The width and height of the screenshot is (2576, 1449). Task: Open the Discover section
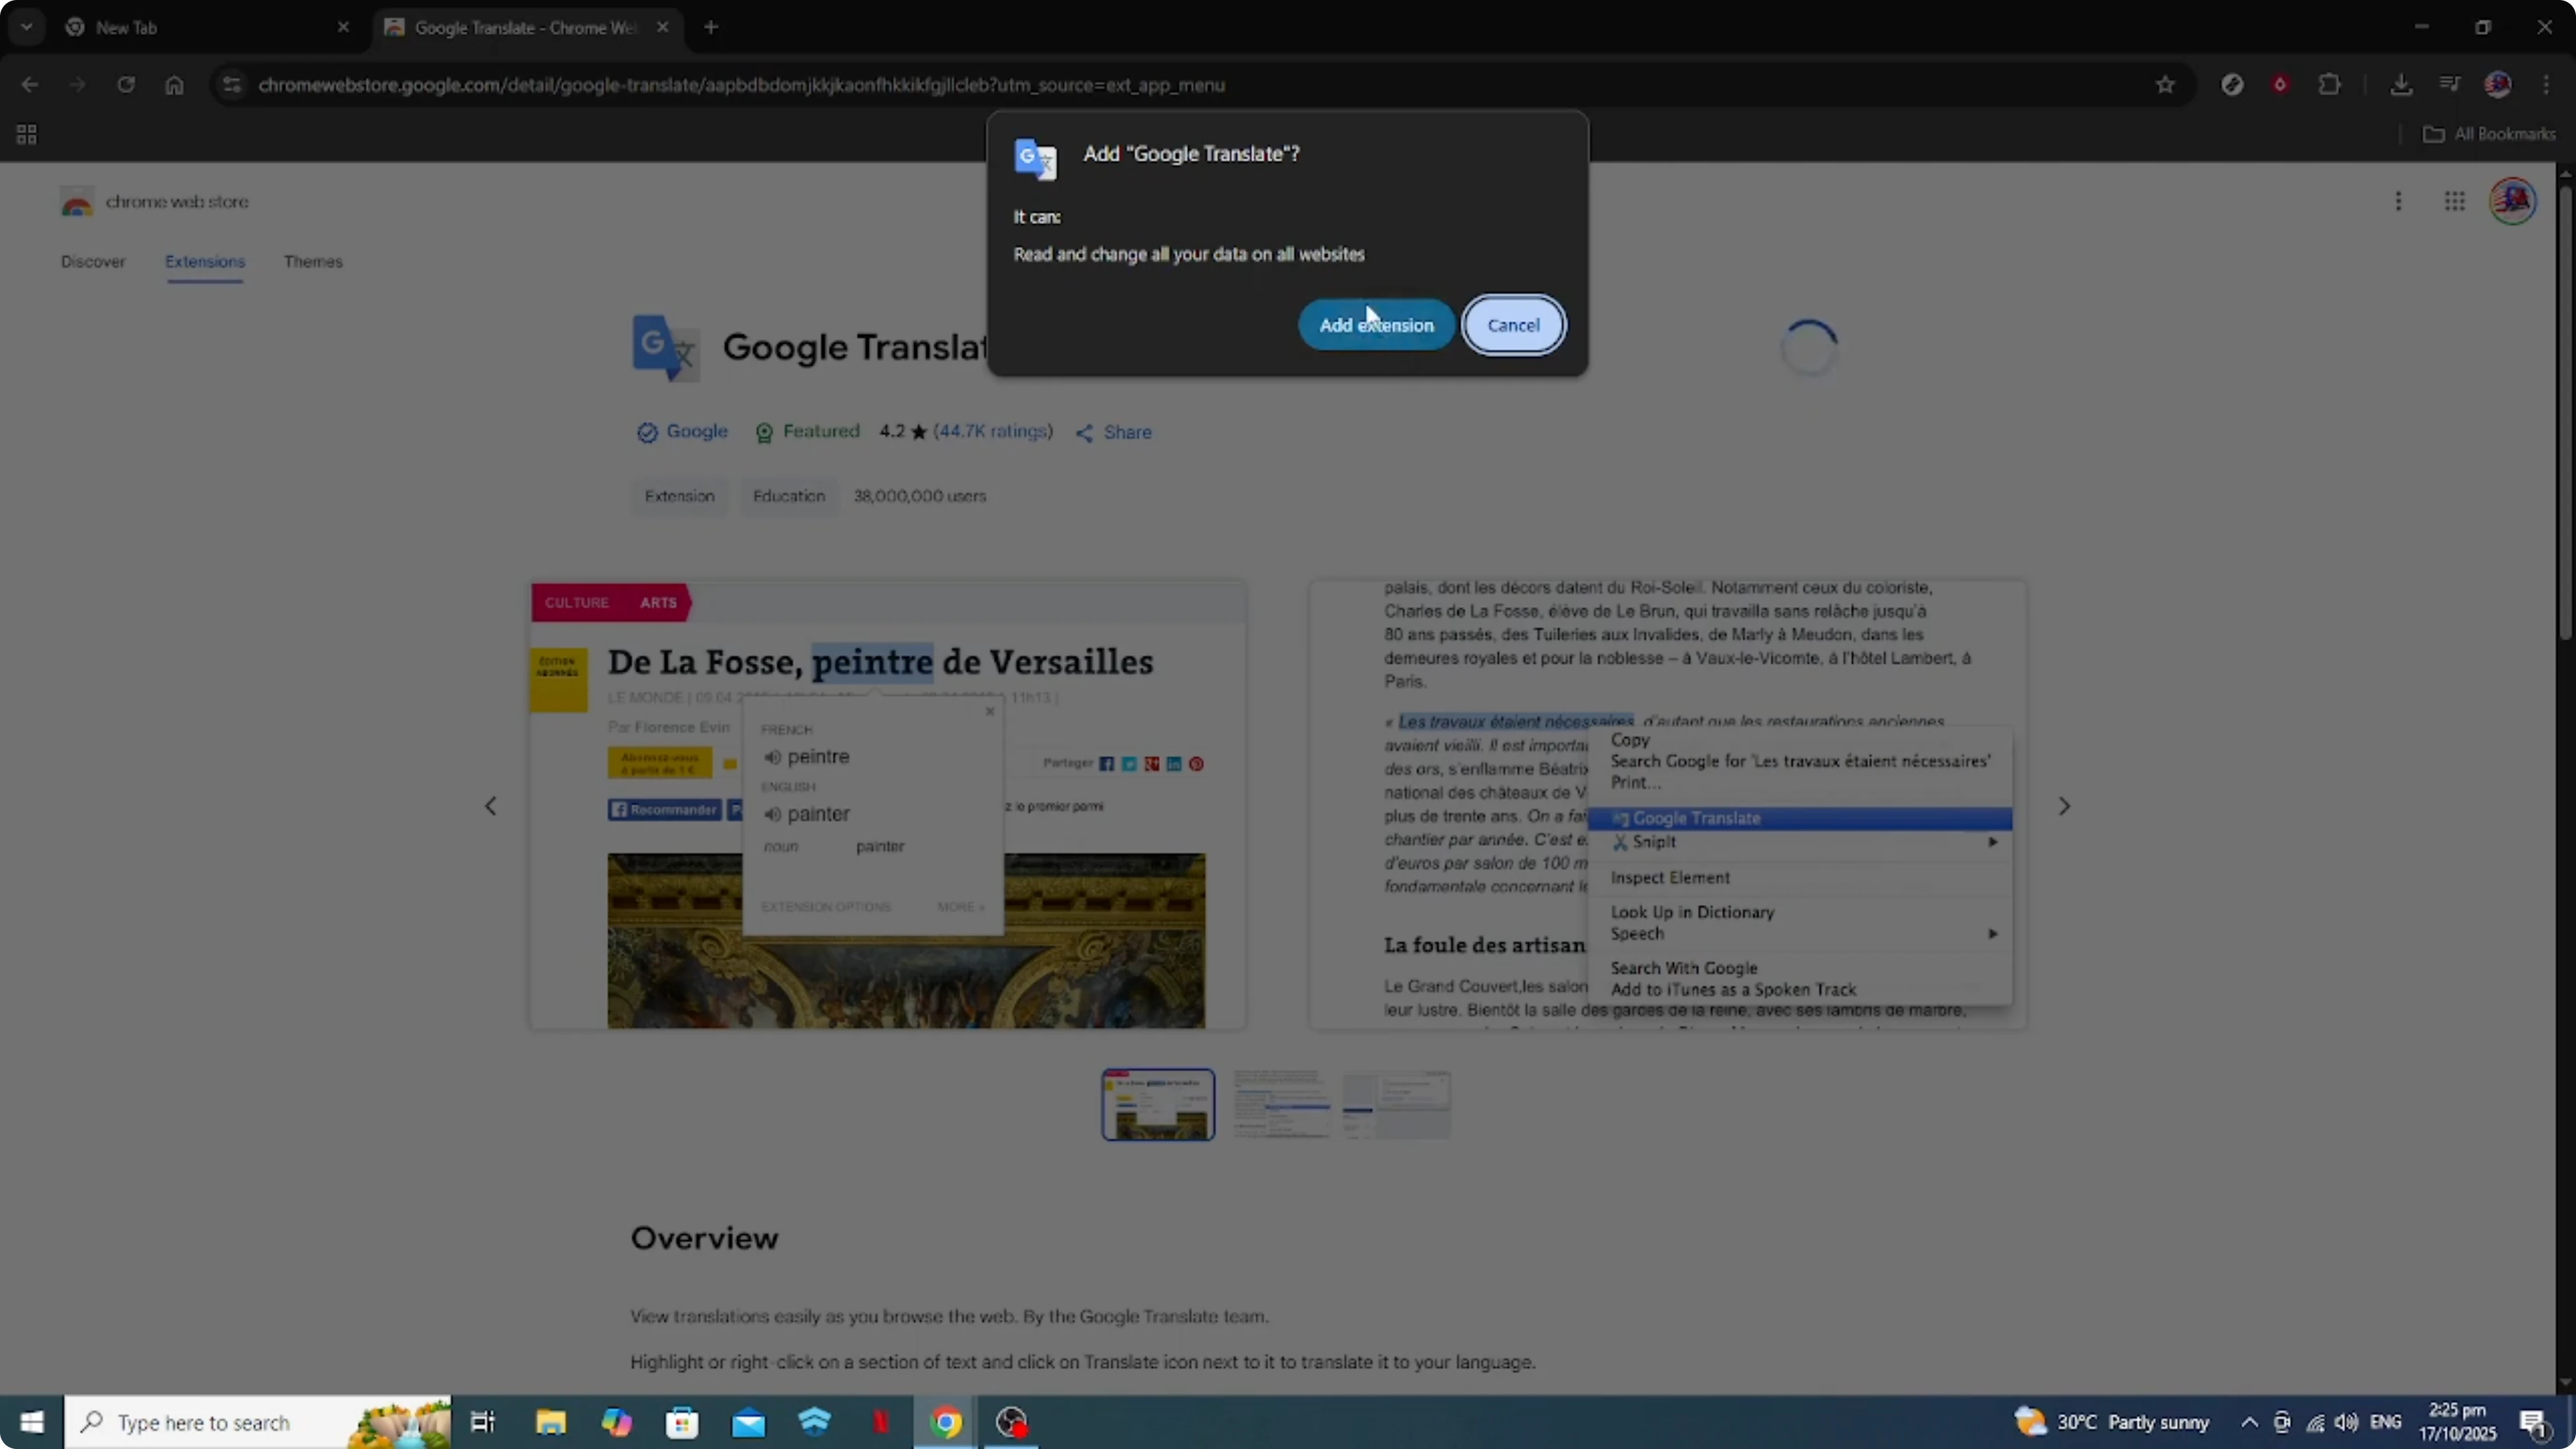point(93,261)
